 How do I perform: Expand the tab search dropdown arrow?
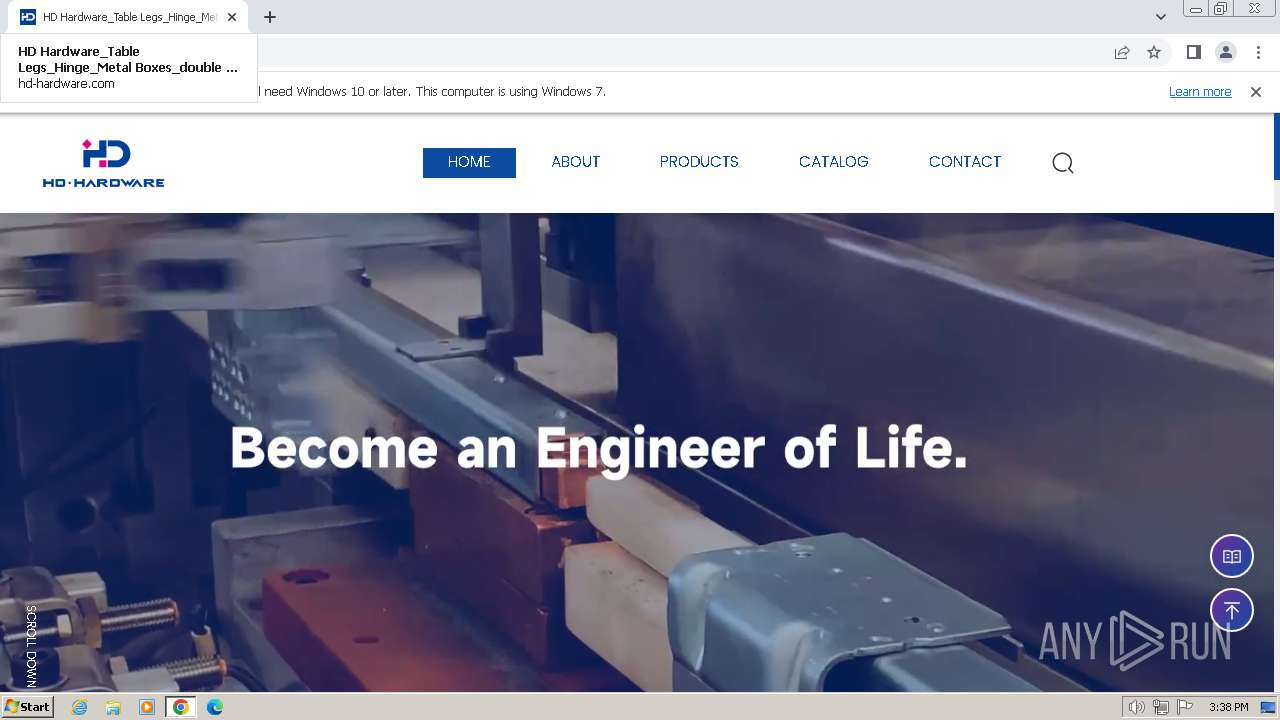[1160, 17]
